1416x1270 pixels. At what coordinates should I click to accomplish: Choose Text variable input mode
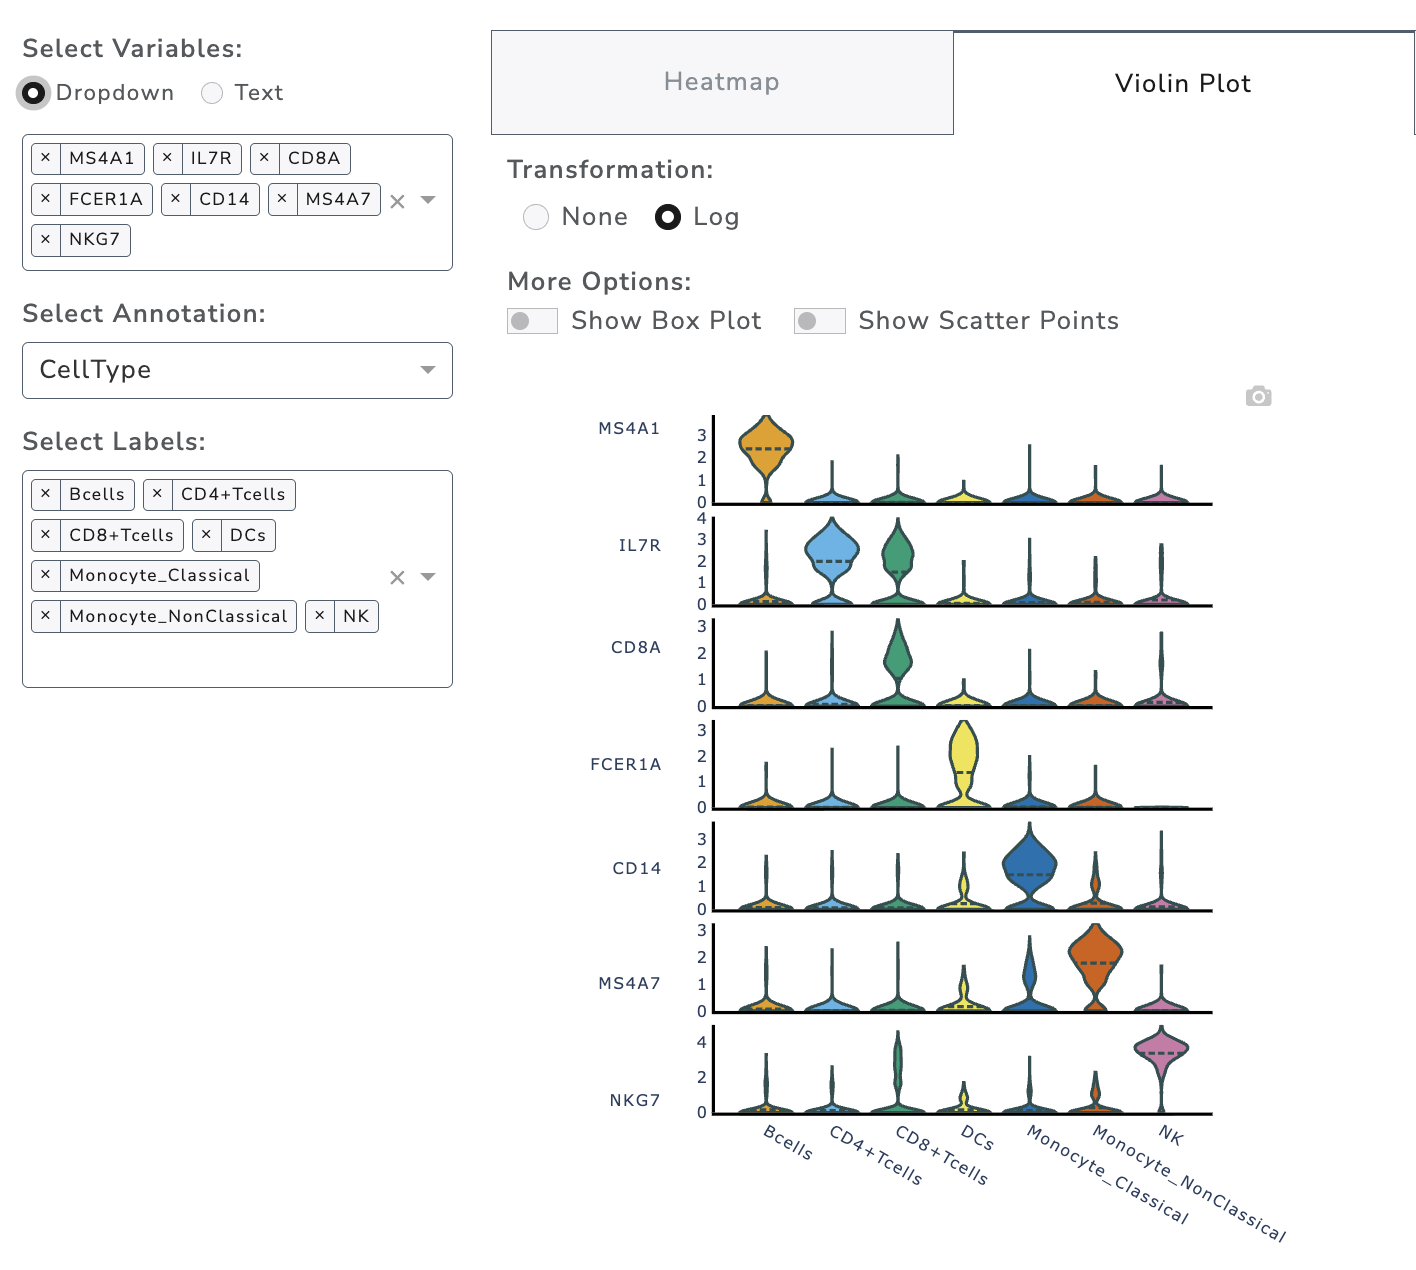click(212, 93)
